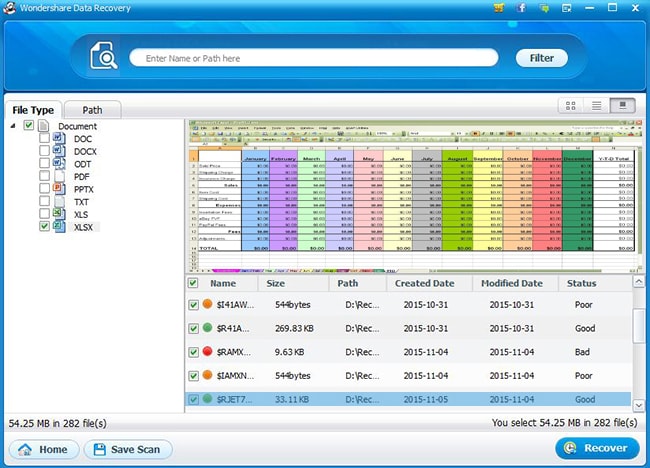Switch to list view
650x468 pixels.
click(597, 106)
